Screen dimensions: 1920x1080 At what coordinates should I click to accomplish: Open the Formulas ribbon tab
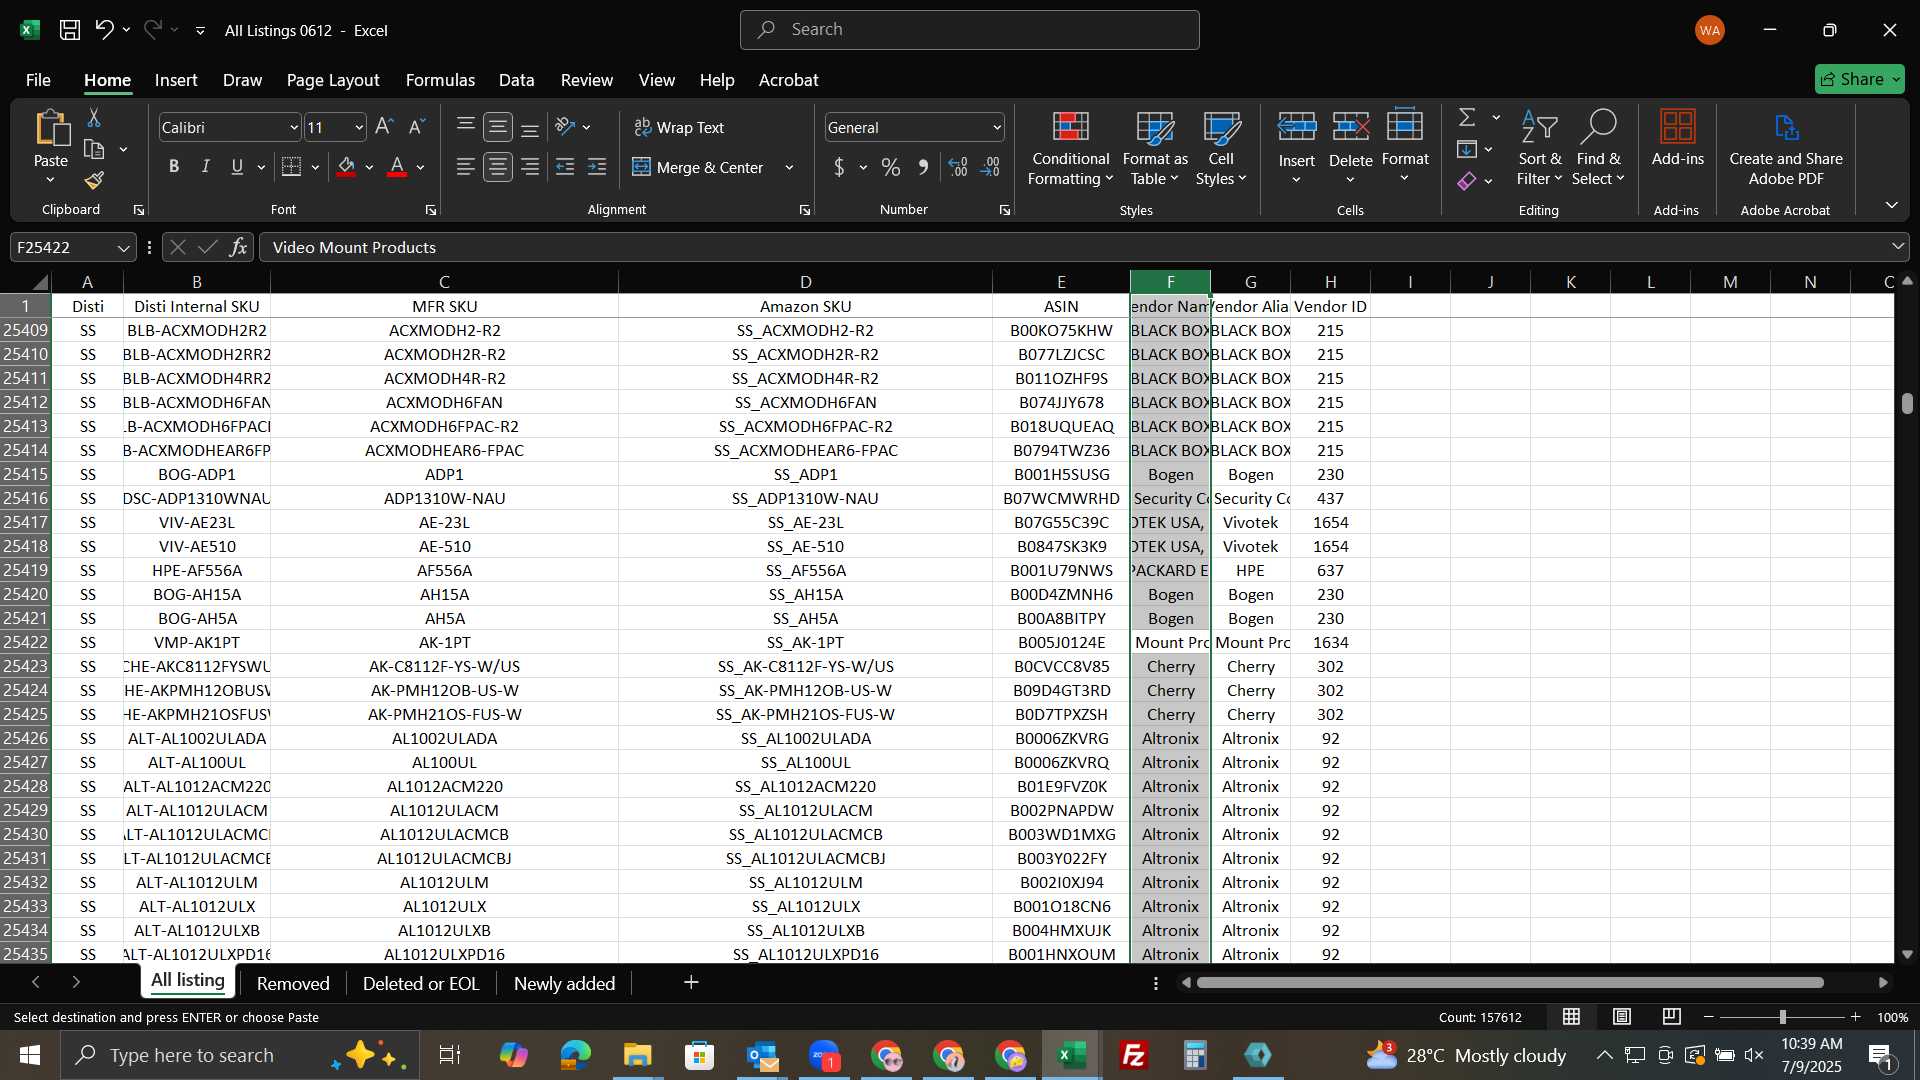[440, 80]
